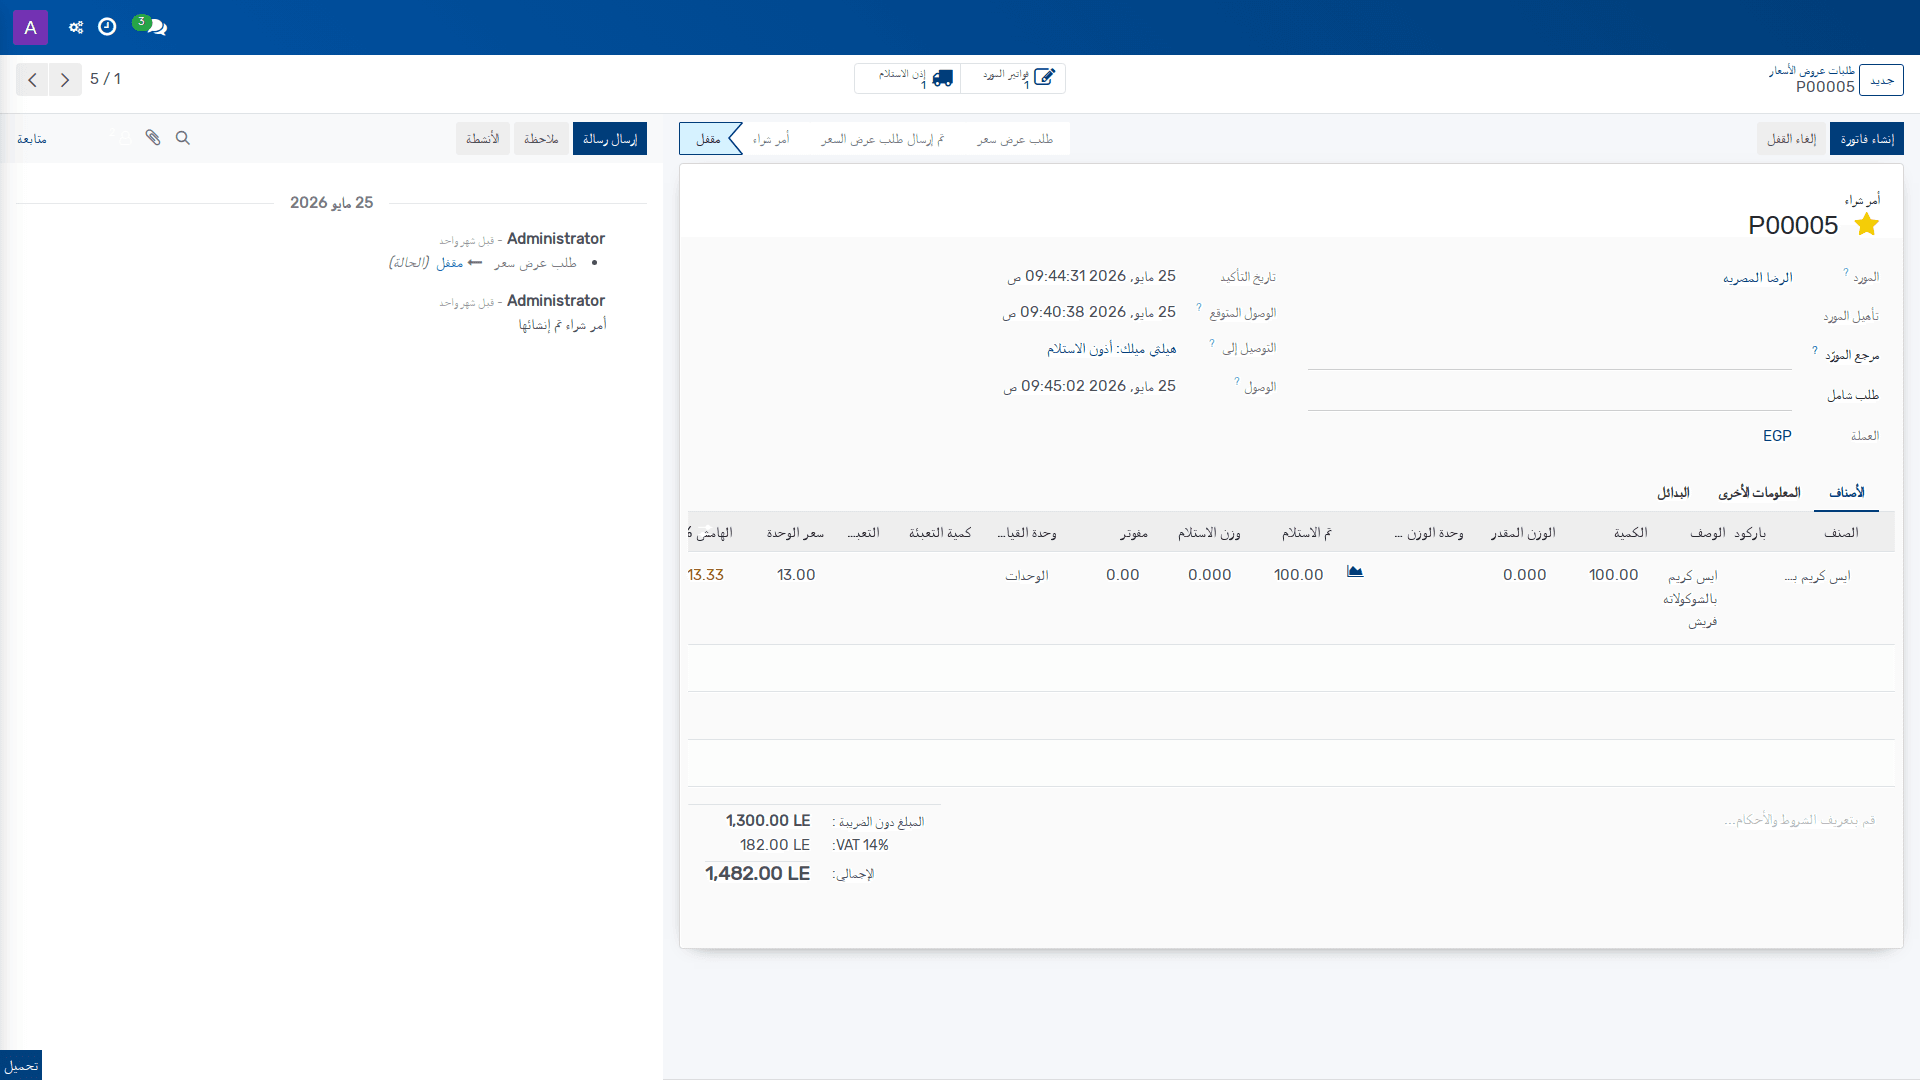Click the إلغاء القفل button
Image resolution: width=1920 pixels, height=1080 pixels.
pyautogui.click(x=1792, y=139)
